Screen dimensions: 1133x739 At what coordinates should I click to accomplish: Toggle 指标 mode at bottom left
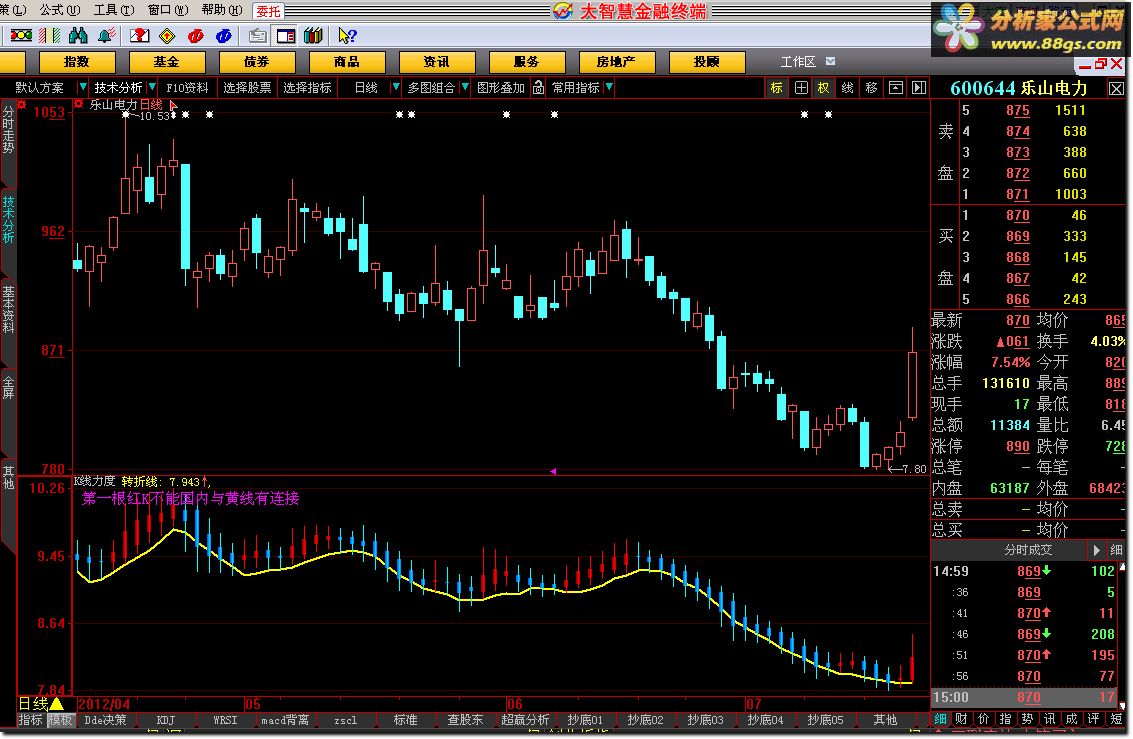coord(30,720)
